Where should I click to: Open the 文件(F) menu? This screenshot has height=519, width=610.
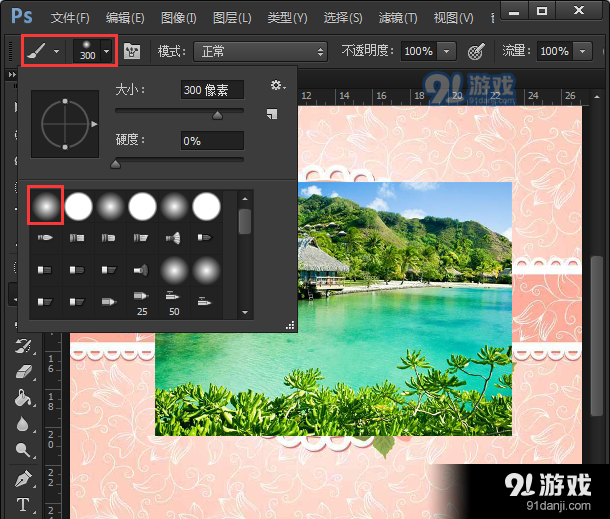pyautogui.click(x=70, y=18)
